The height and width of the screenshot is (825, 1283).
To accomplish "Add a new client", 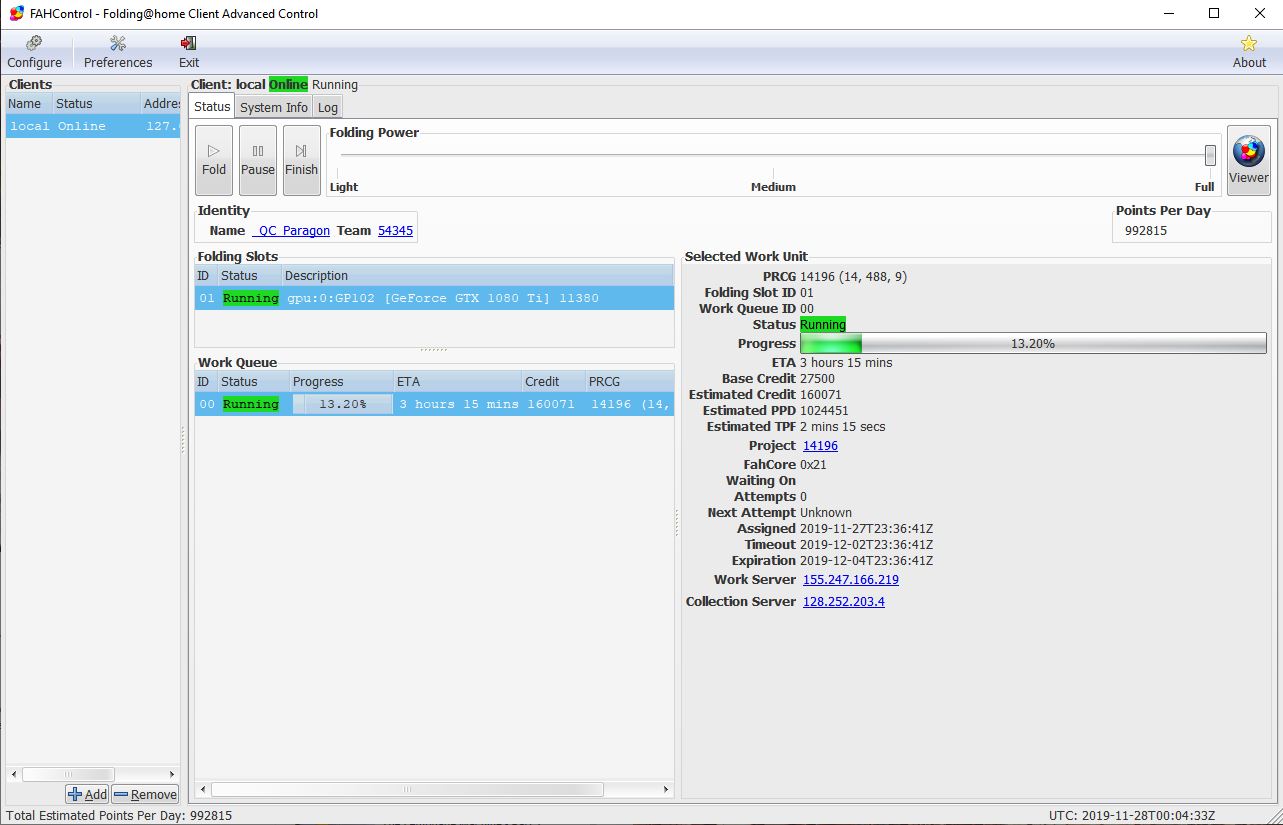I will click(x=87, y=794).
